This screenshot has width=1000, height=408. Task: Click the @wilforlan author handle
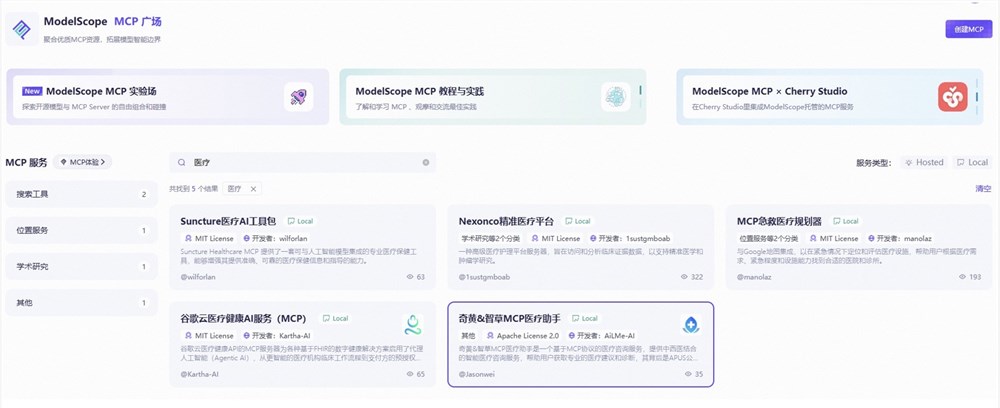pyautogui.click(x=199, y=277)
